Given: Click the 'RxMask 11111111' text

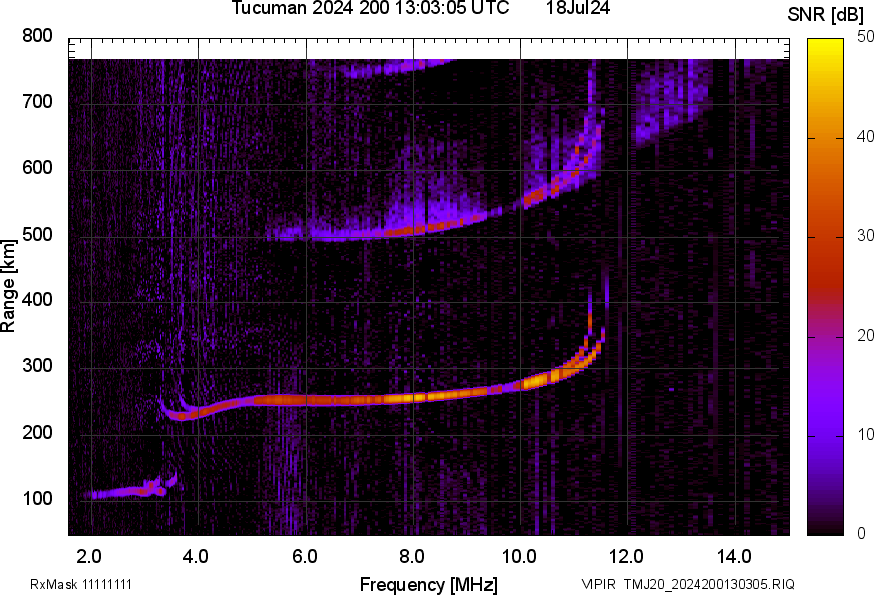Looking at the screenshot, I should tap(81, 584).
